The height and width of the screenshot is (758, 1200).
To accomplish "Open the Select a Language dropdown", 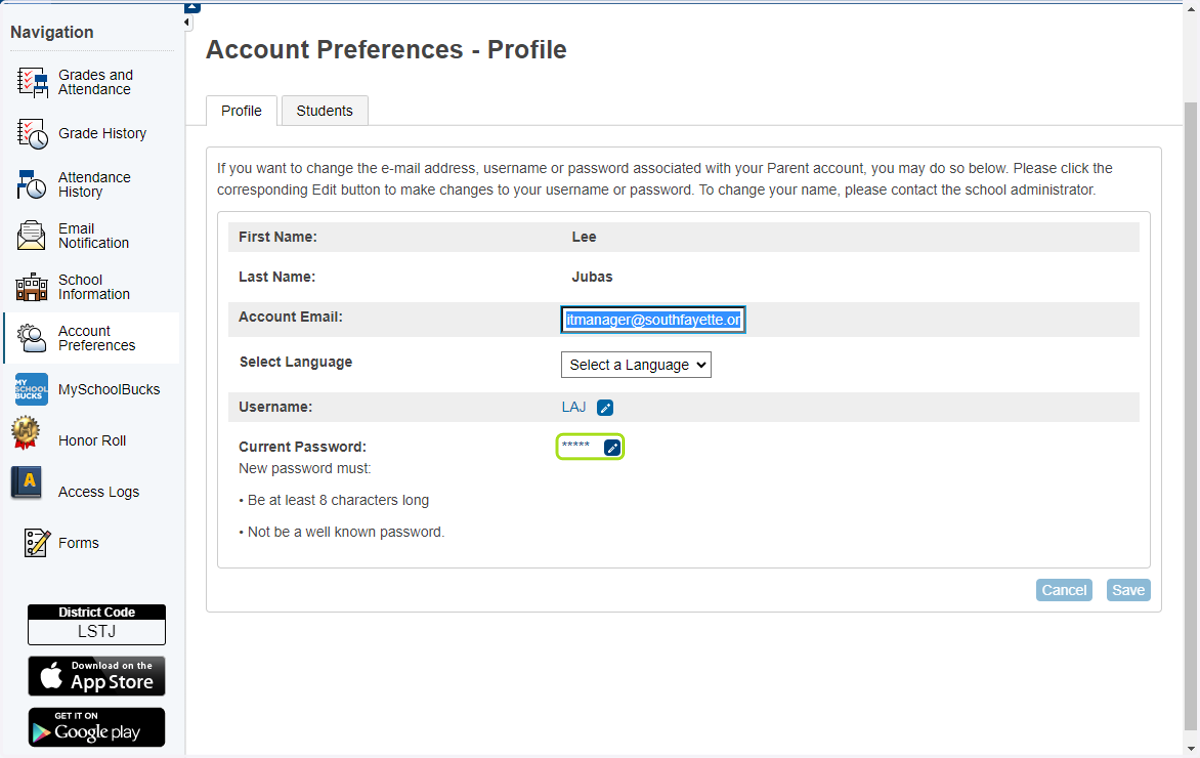I will click(636, 365).
